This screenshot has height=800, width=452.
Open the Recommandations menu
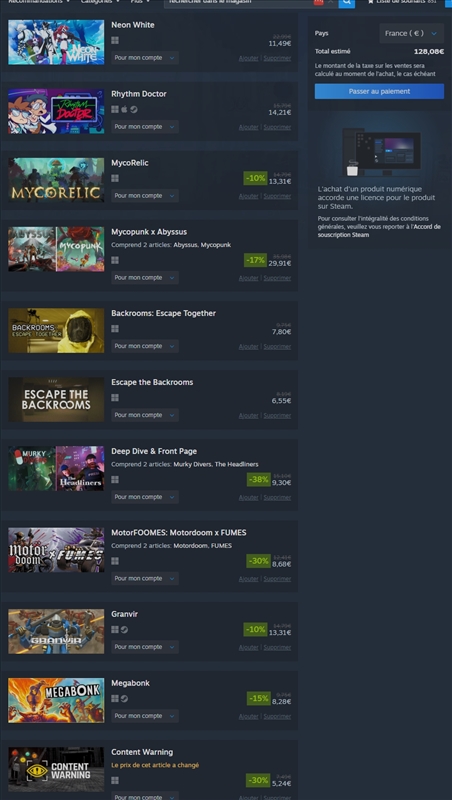[x=39, y=2]
